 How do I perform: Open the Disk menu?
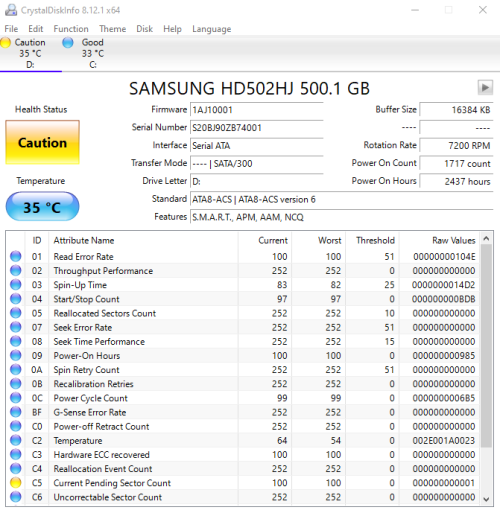coord(144,29)
